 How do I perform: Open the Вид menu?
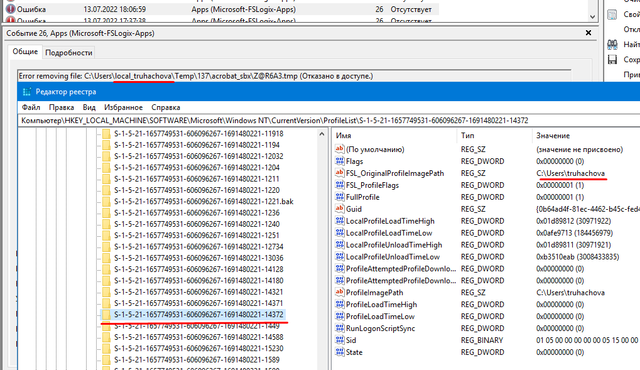click(x=89, y=107)
